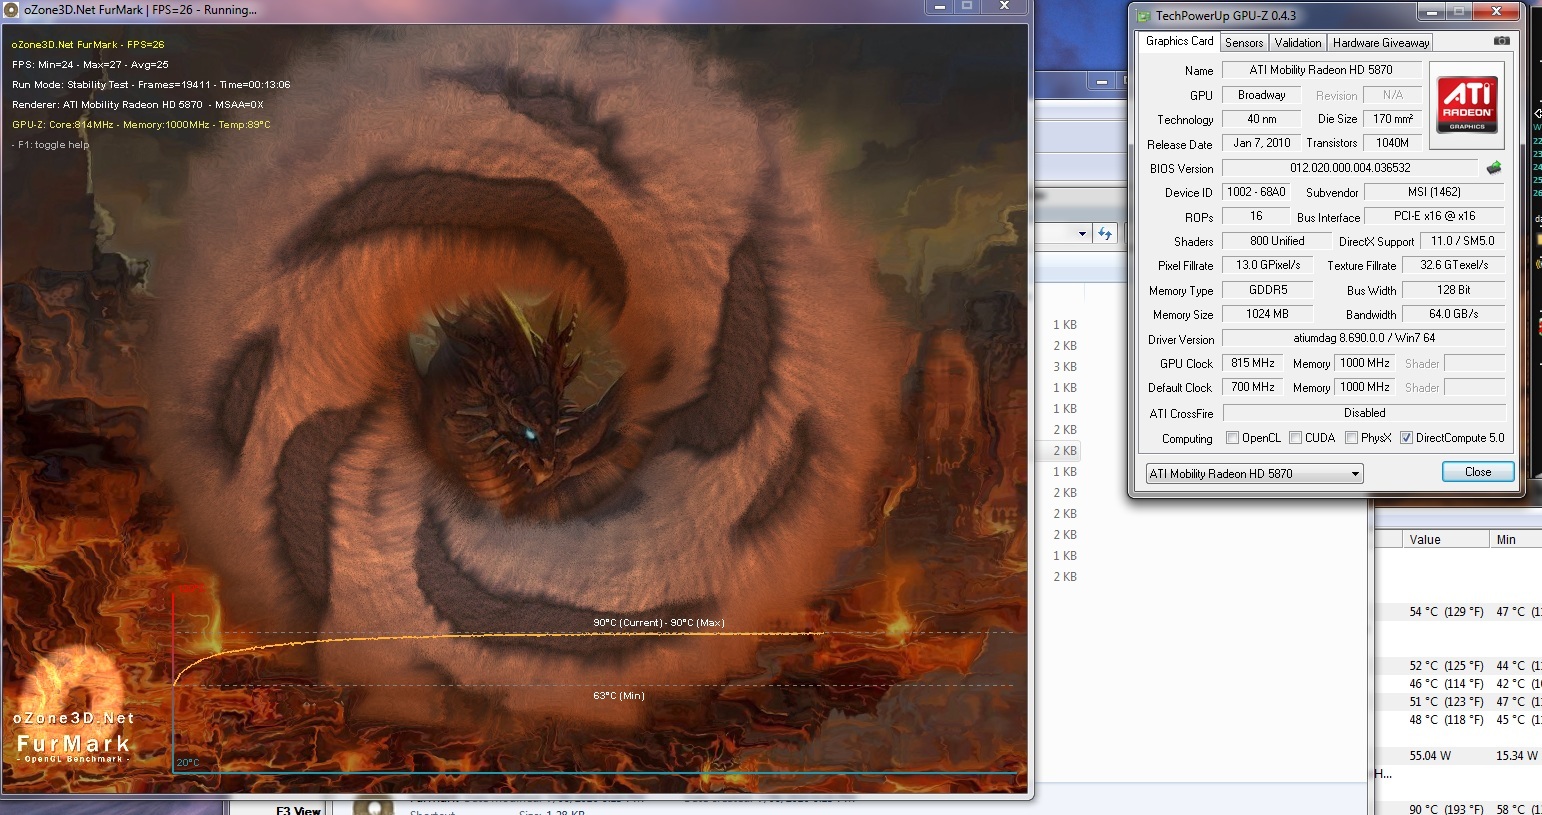The height and width of the screenshot is (815, 1542).
Task: Click the sensor value 52 °C (125 °F)
Action: [x=1446, y=666]
